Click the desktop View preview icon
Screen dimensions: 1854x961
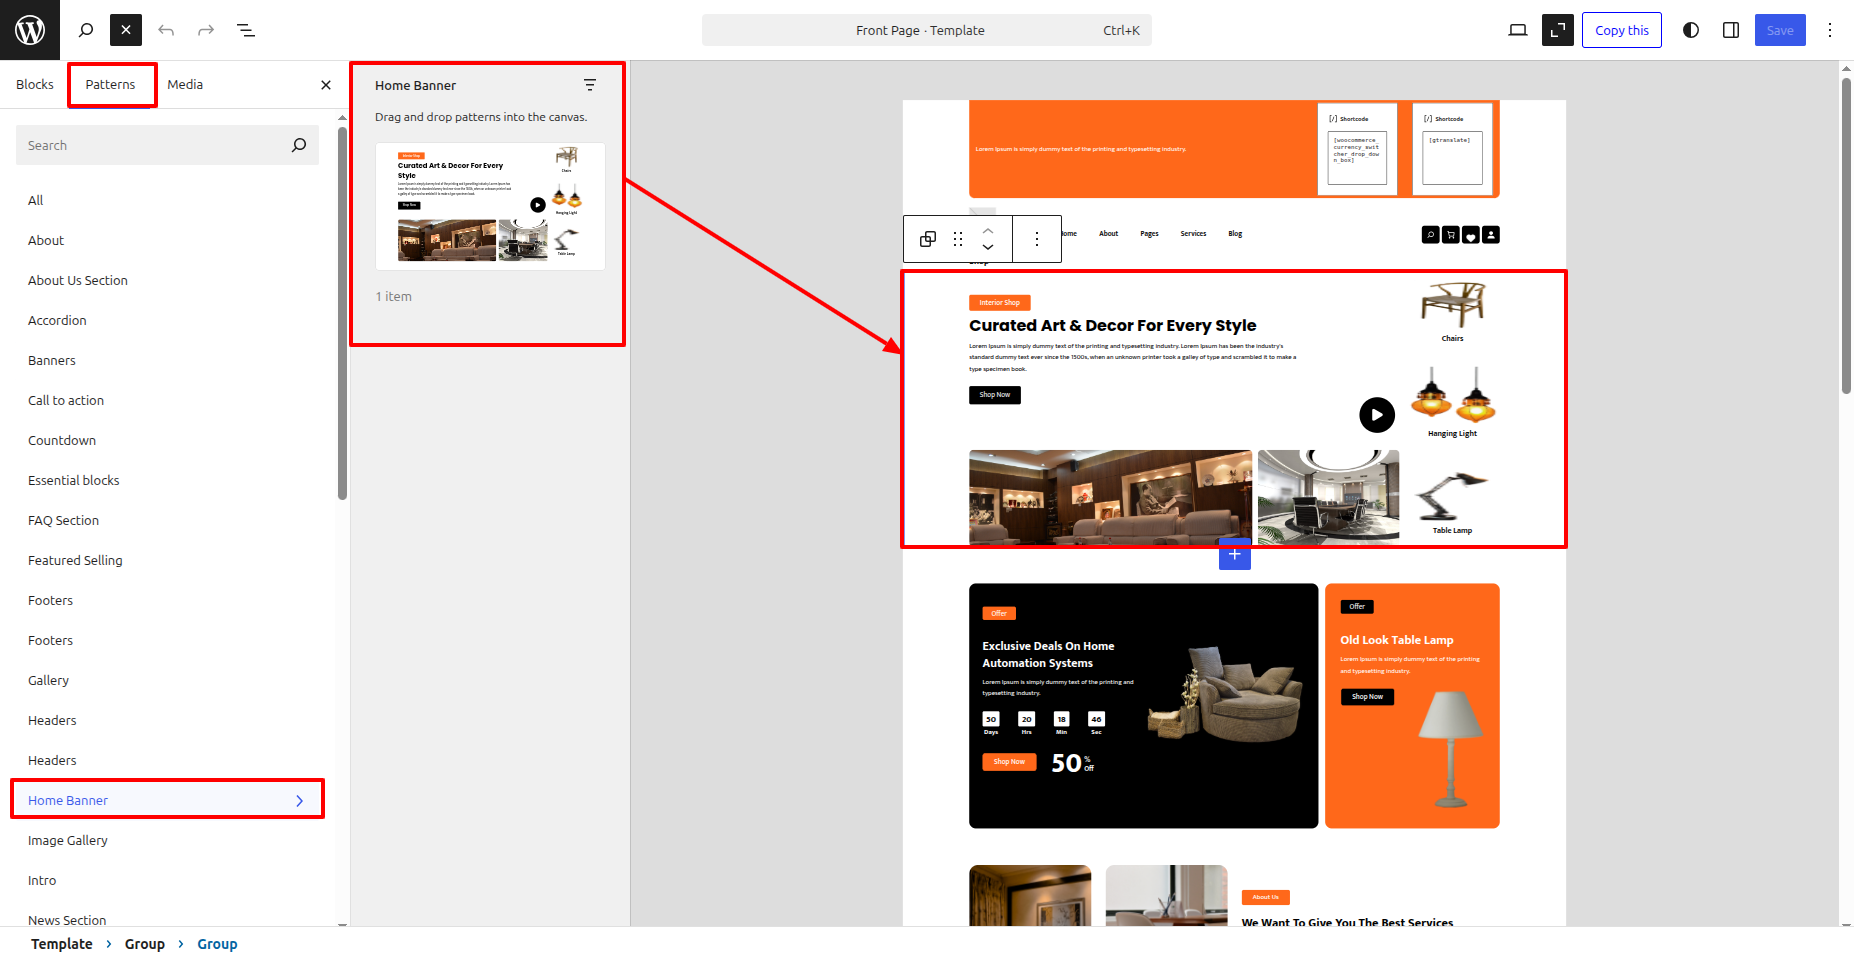click(x=1517, y=30)
